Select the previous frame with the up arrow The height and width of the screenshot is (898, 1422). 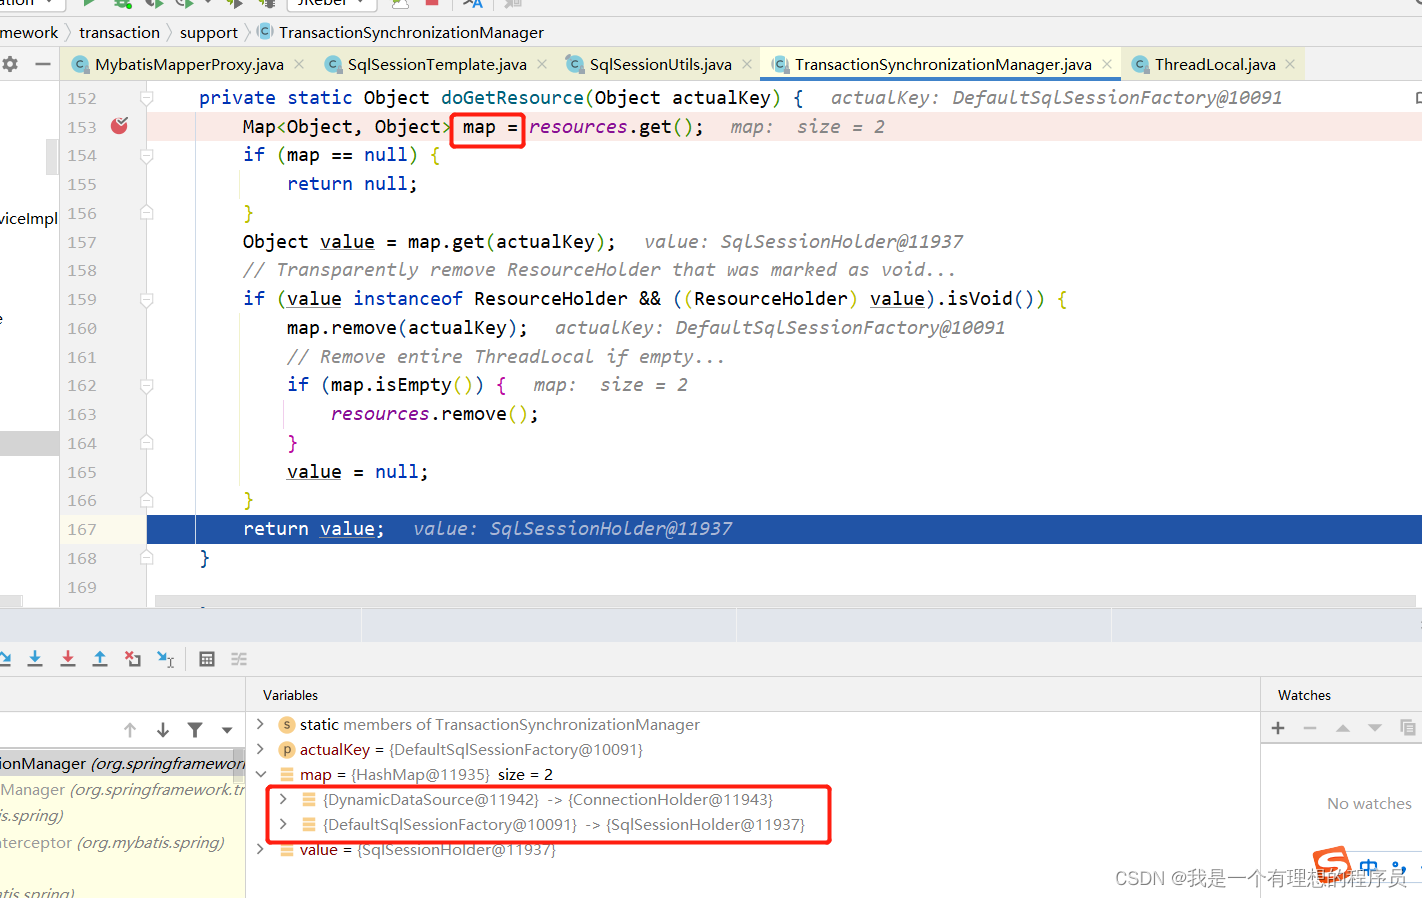click(130, 730)
